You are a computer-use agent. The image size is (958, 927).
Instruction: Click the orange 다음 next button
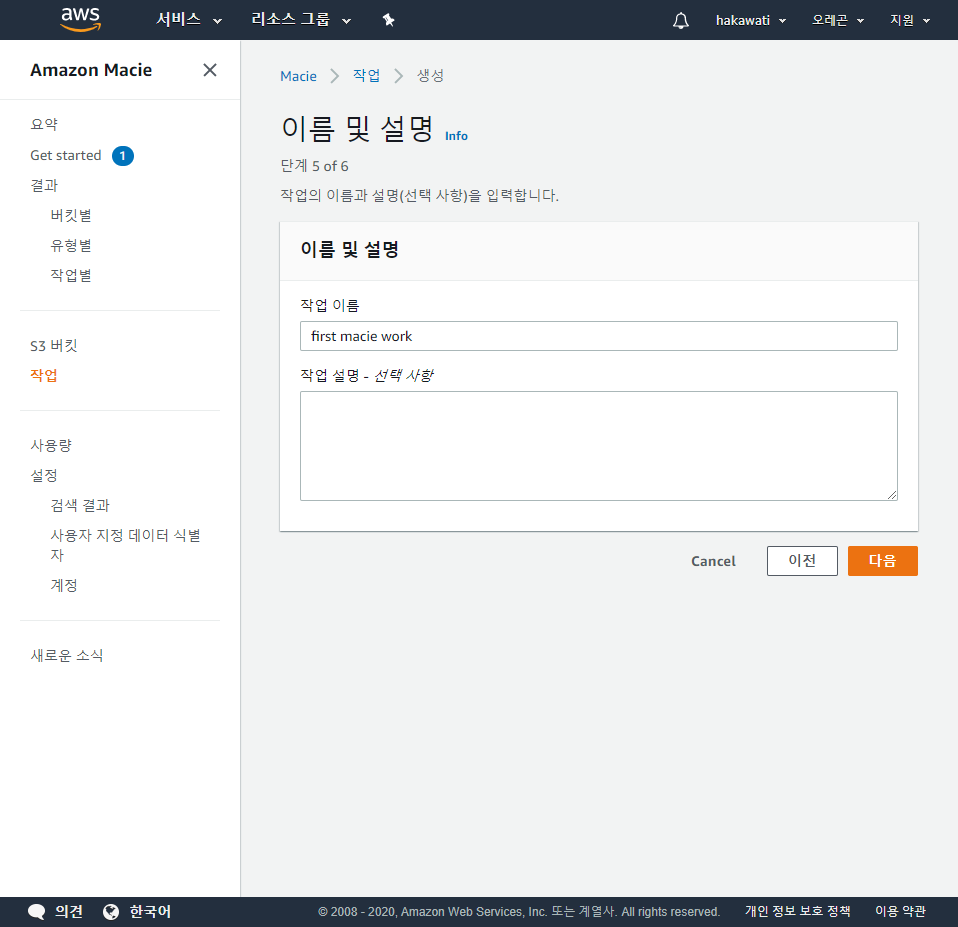[x=882, y=561]
